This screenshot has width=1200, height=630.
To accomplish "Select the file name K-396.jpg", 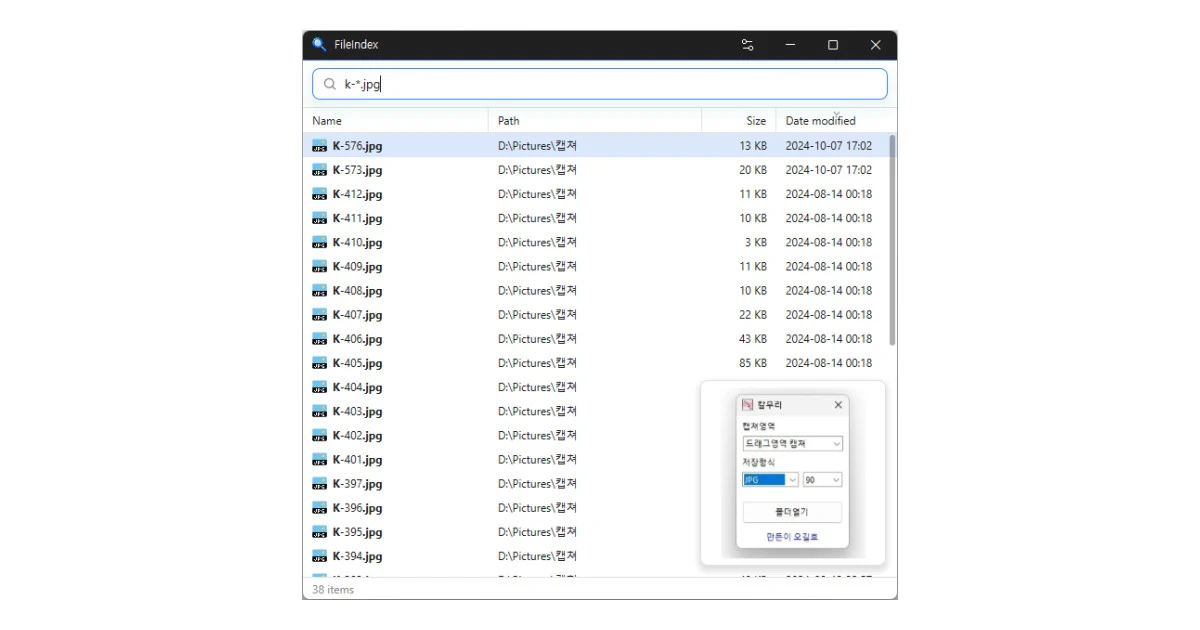I will point(357,508).
